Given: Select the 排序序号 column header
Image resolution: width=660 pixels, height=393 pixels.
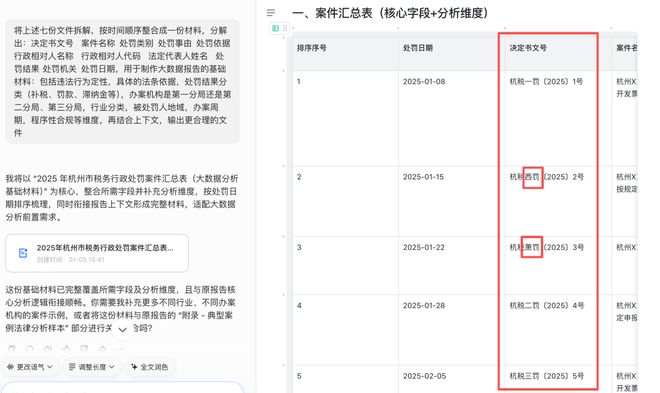Looking at the screenshot, I should coord(311,48).
